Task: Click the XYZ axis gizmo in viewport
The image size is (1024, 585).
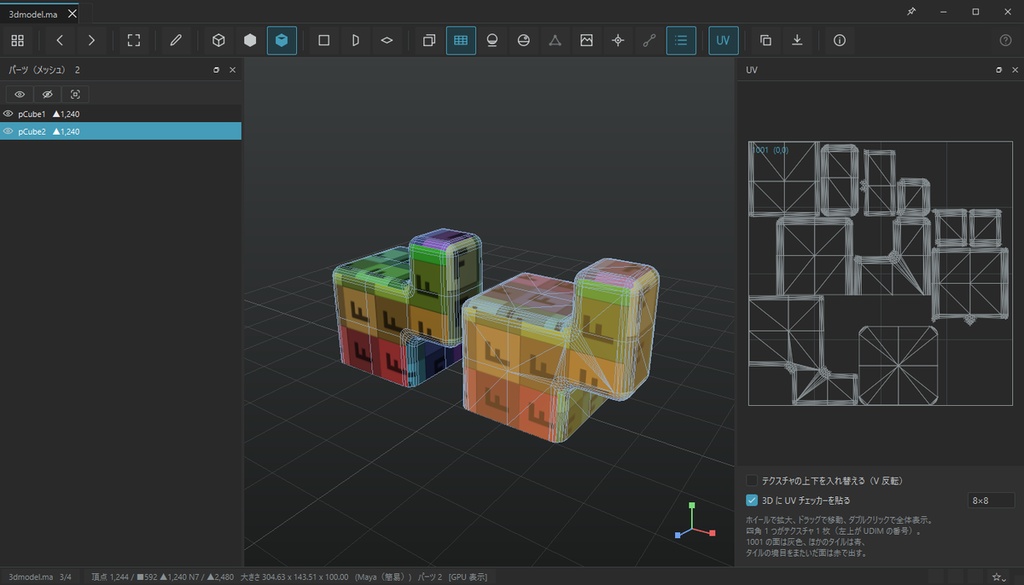Action: pyautogui.click(x=694, y=522)
